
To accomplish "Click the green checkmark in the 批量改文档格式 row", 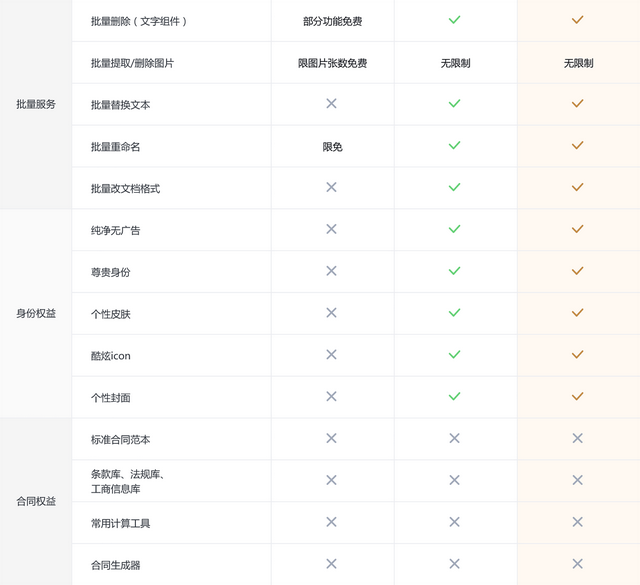I will coord(454,187).
